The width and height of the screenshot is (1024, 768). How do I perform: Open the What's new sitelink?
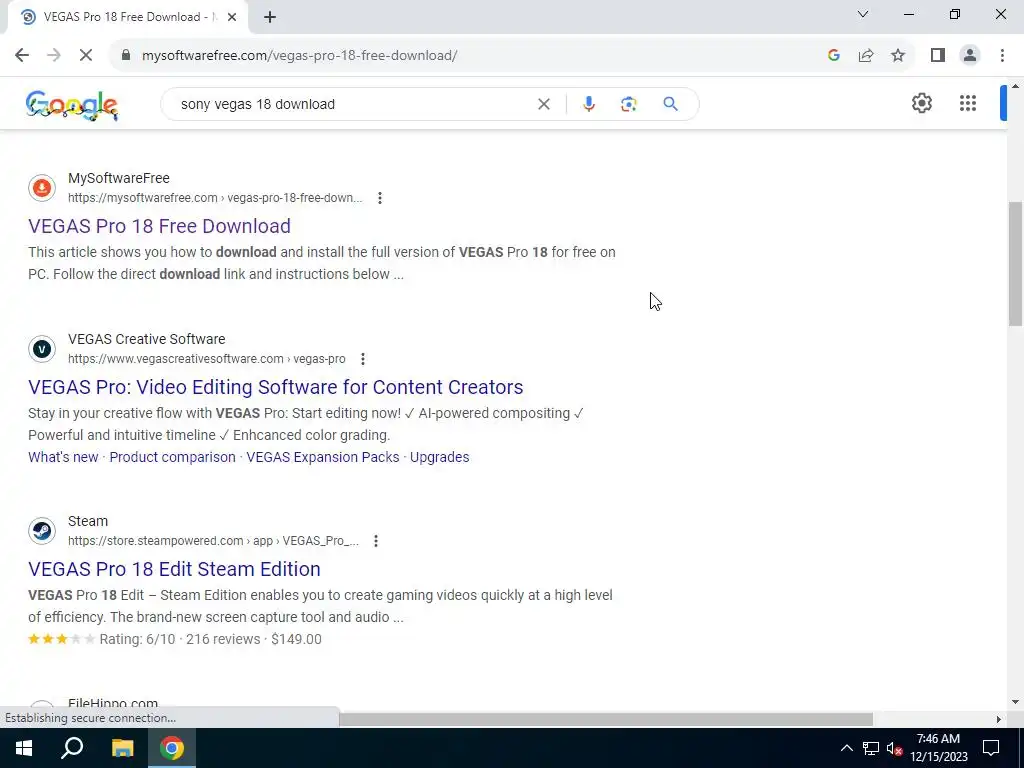coord(63,457)
